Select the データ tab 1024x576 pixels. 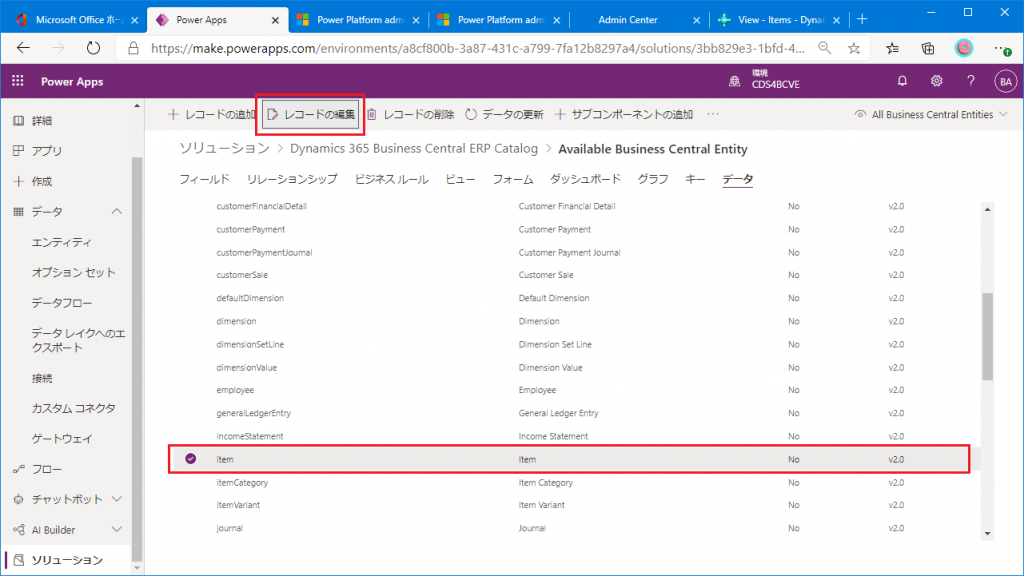point(737,179)
